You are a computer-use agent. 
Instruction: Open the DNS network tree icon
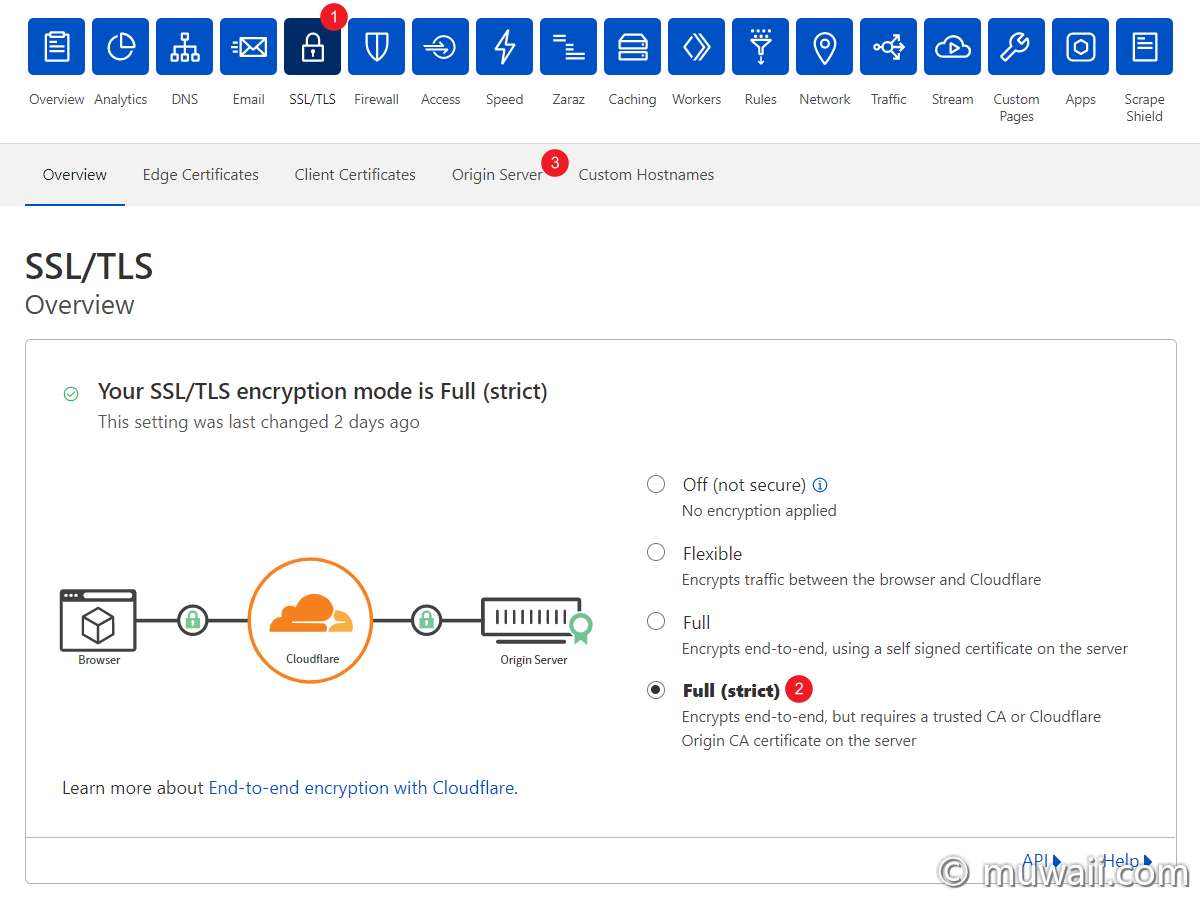tap(185, 47)
